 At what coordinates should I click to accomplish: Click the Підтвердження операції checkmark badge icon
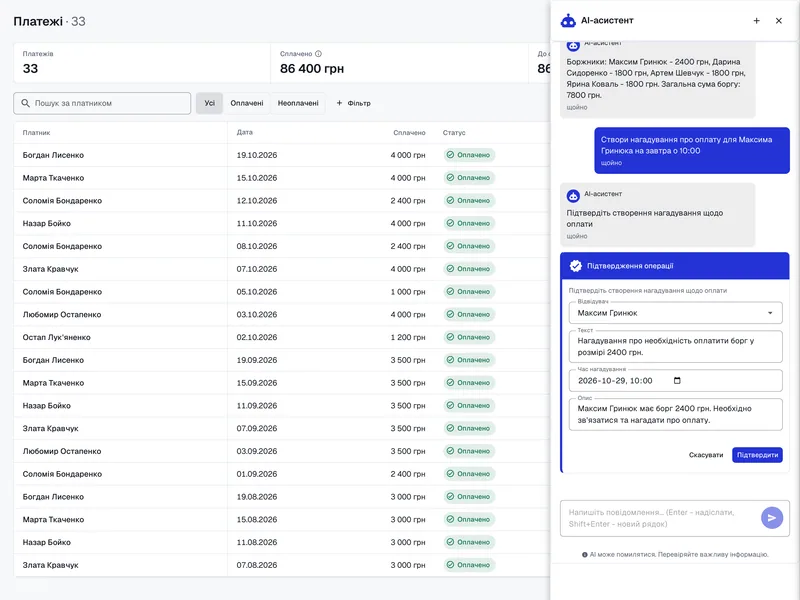576,266
